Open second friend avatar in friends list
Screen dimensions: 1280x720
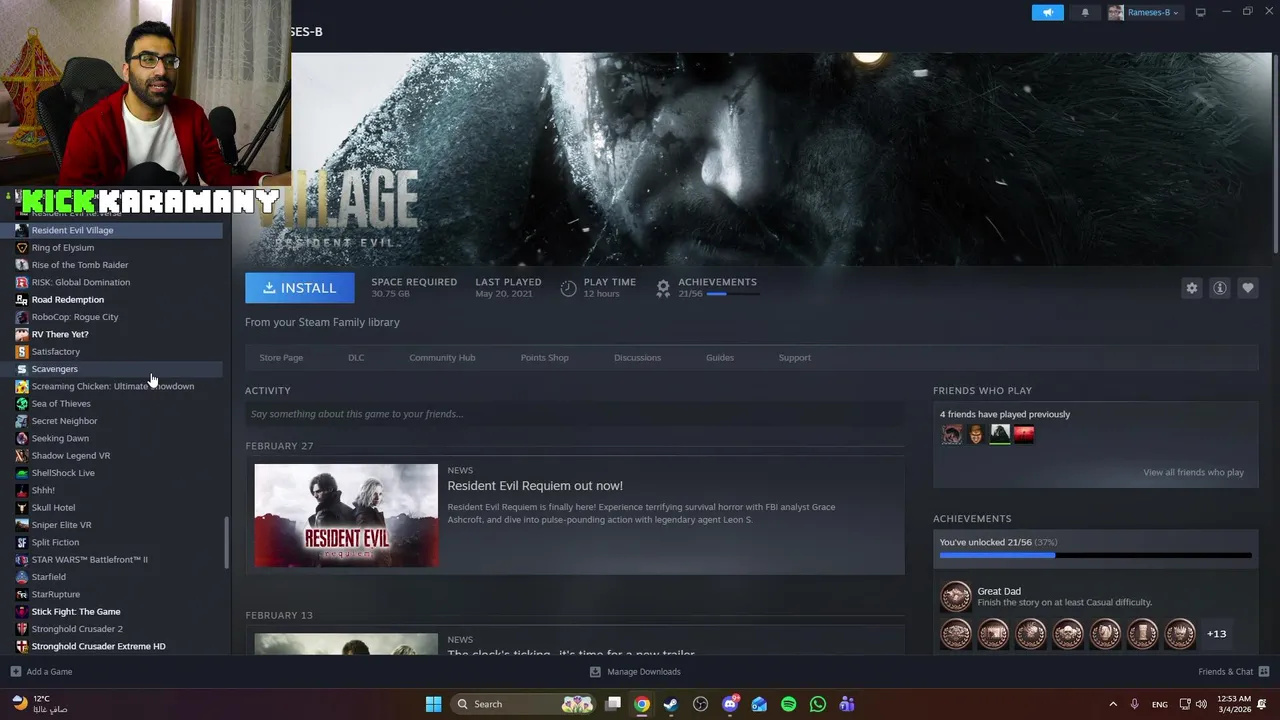[x=976, y=434]
